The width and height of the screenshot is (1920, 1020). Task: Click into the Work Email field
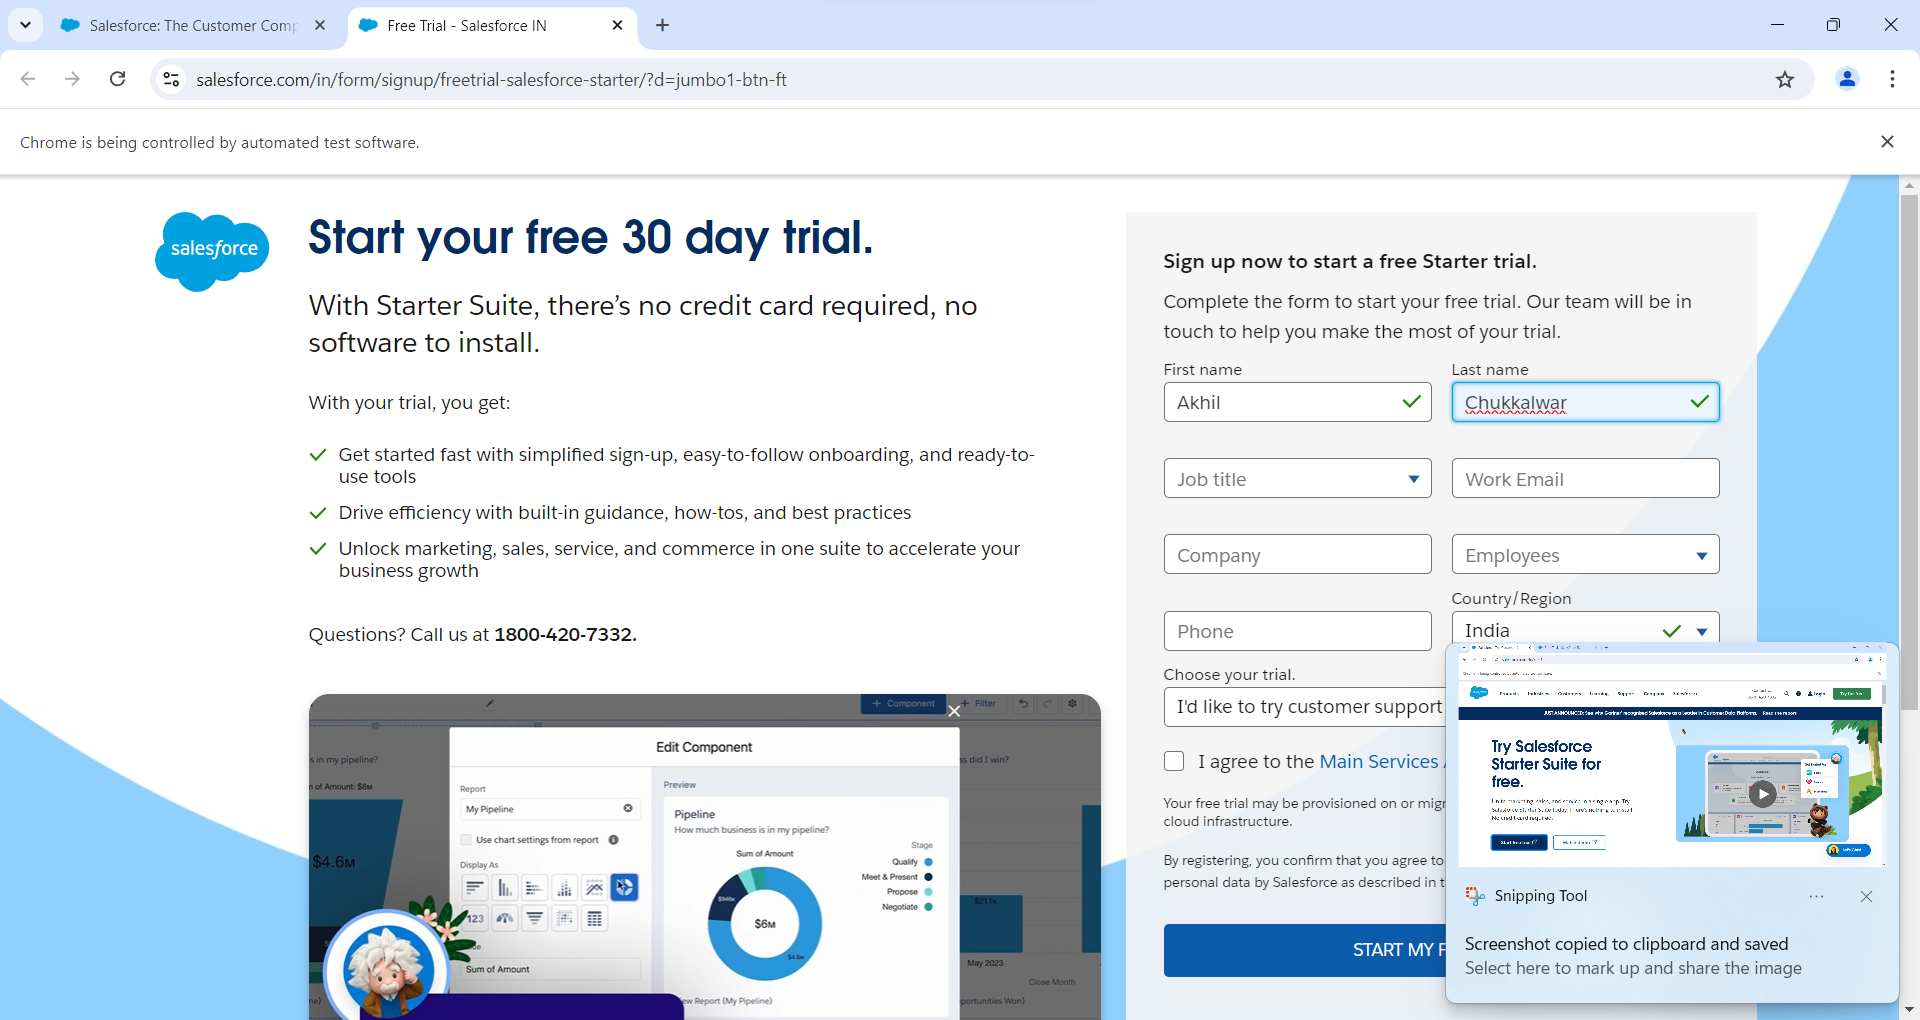click(x=1585, y=479)
